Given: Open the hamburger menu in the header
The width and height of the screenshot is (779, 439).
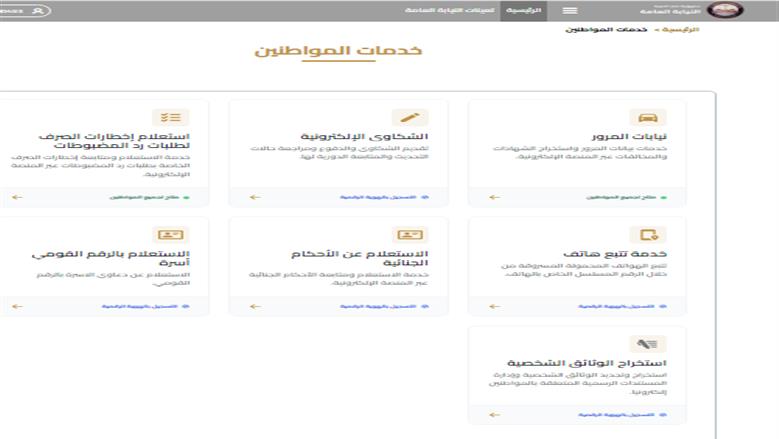Looking at the screenshot, I should tap(570, 10).
